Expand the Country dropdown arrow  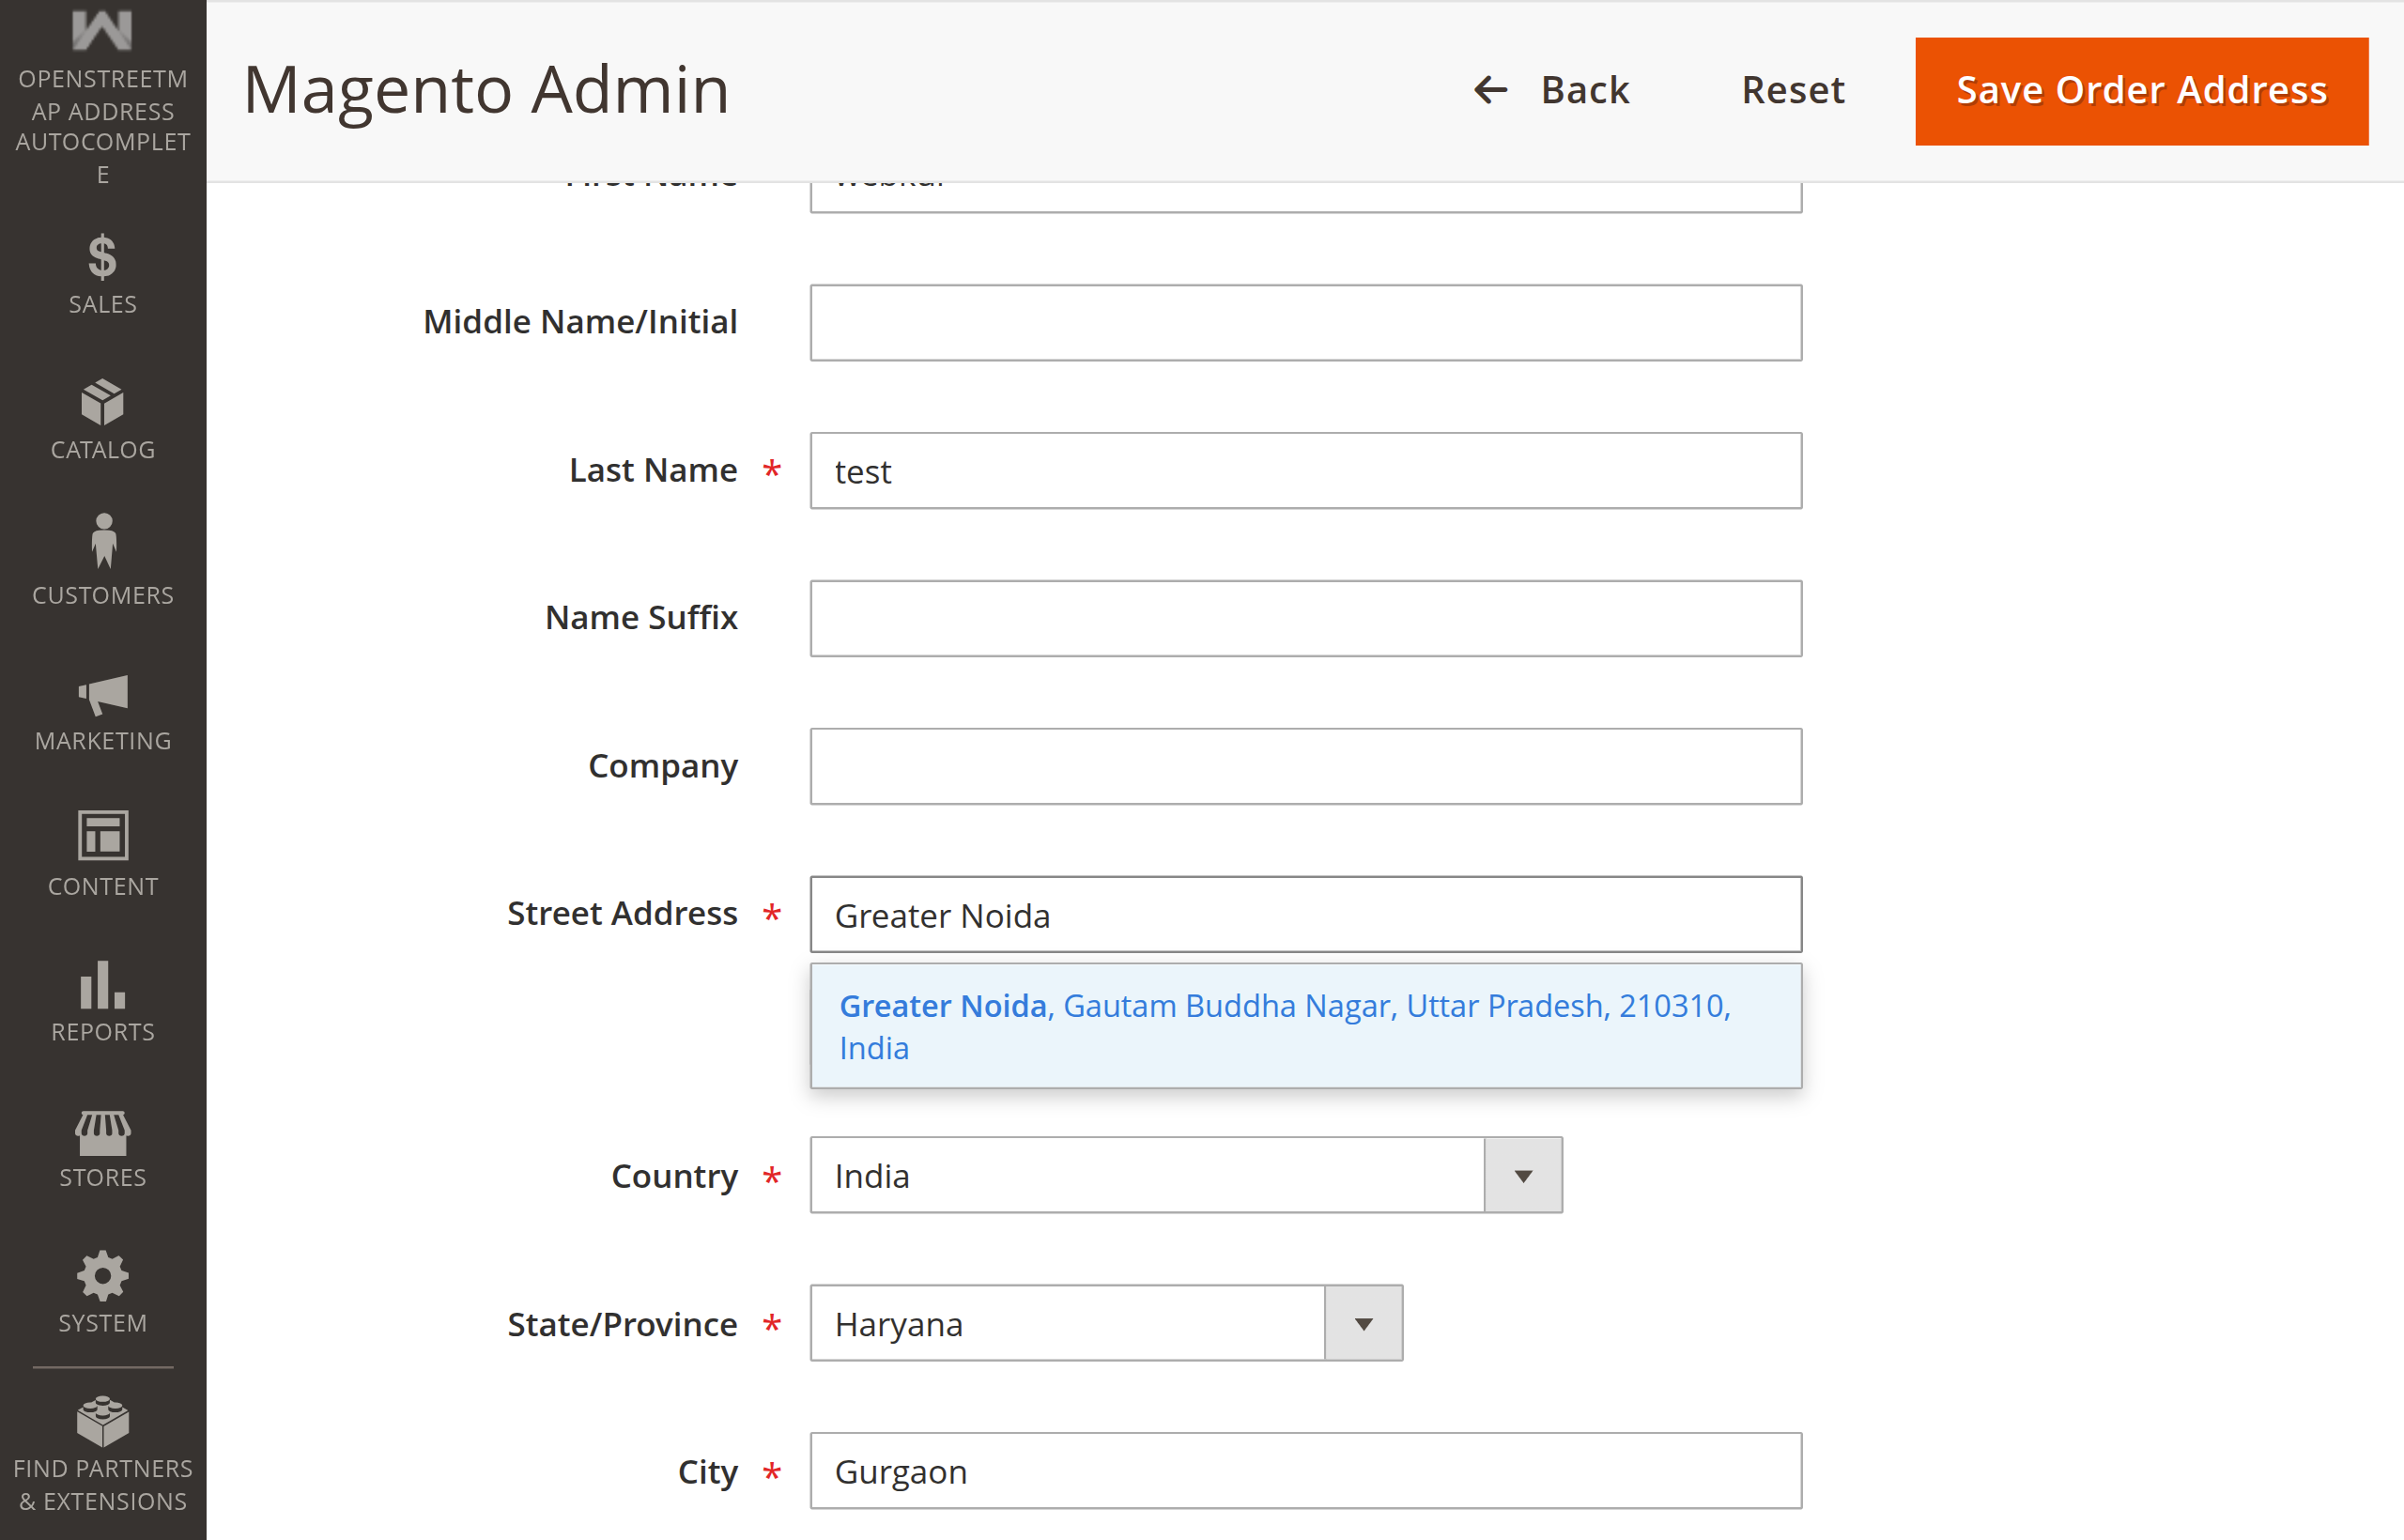click(1523, 1176)
